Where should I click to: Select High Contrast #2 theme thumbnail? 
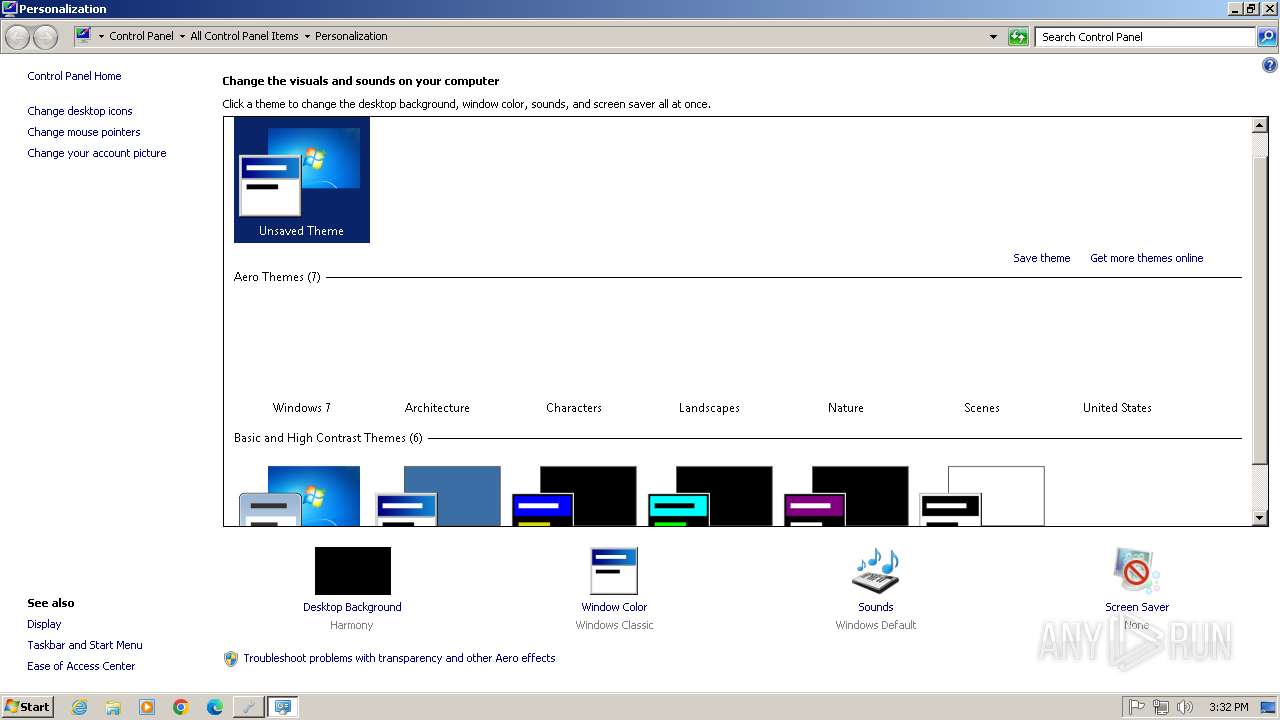[x=710, y=496]
